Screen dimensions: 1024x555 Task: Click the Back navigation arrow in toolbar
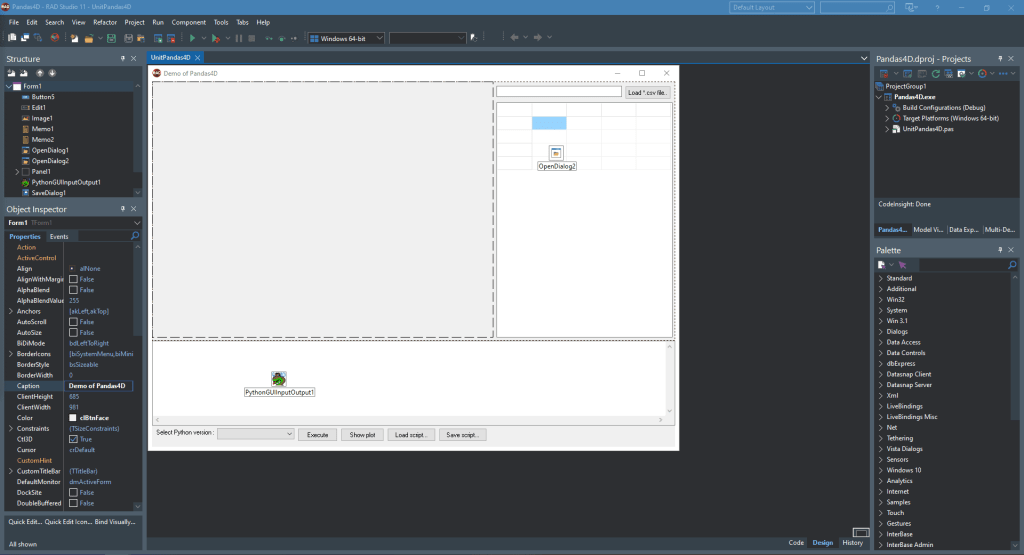click(514, 37)
